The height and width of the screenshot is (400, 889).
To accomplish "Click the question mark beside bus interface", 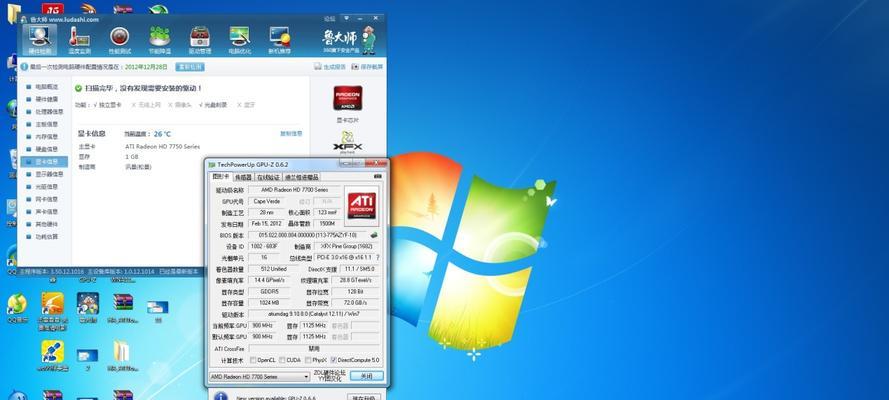I will coord(378,258).
